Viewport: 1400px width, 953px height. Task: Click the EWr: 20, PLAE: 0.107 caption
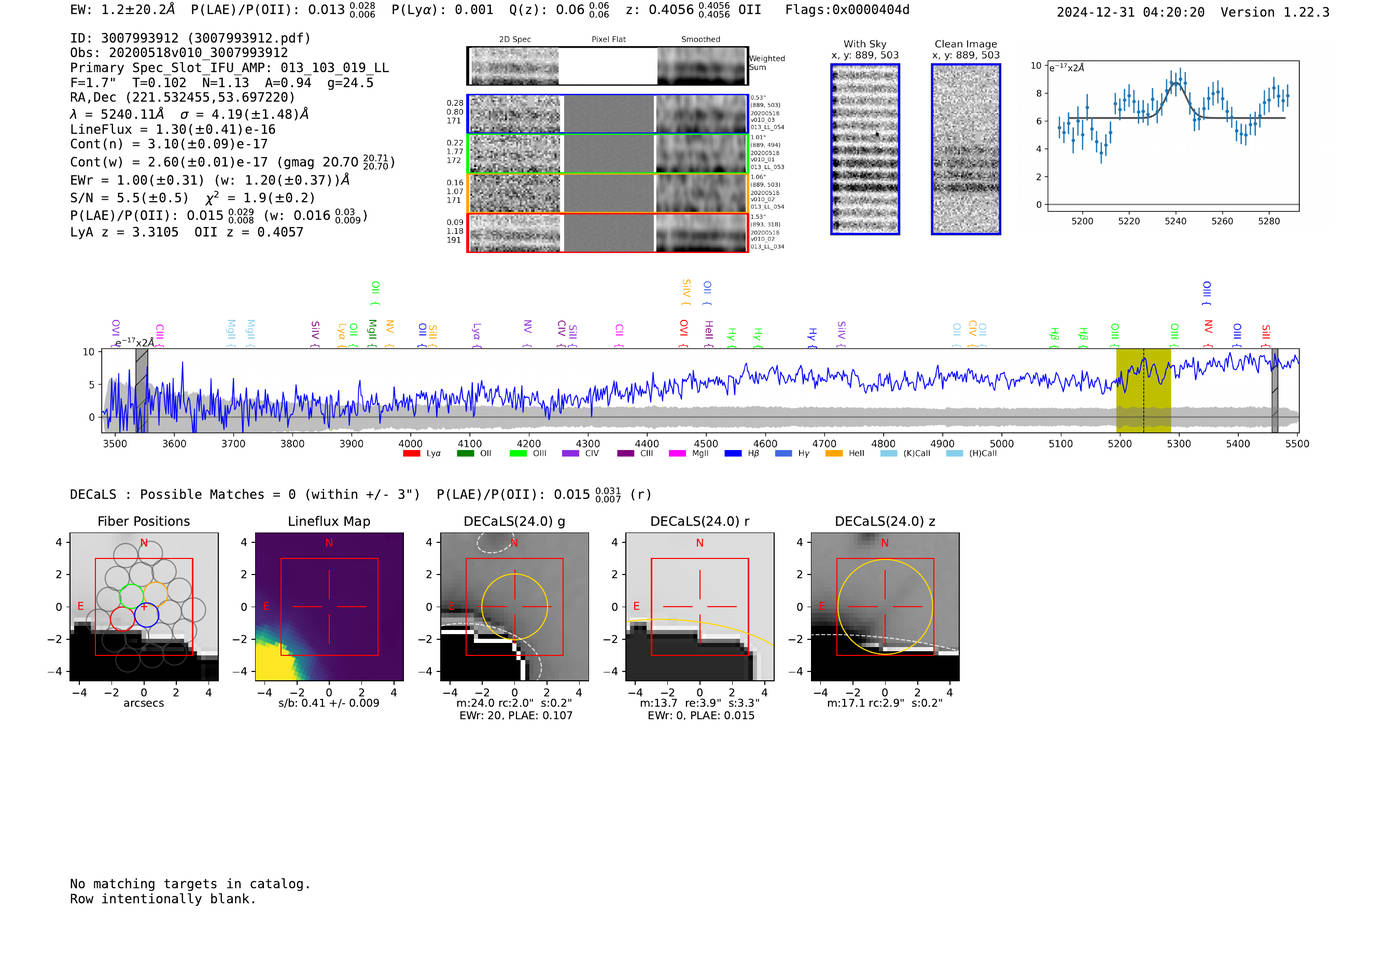[x=516, y=716]
